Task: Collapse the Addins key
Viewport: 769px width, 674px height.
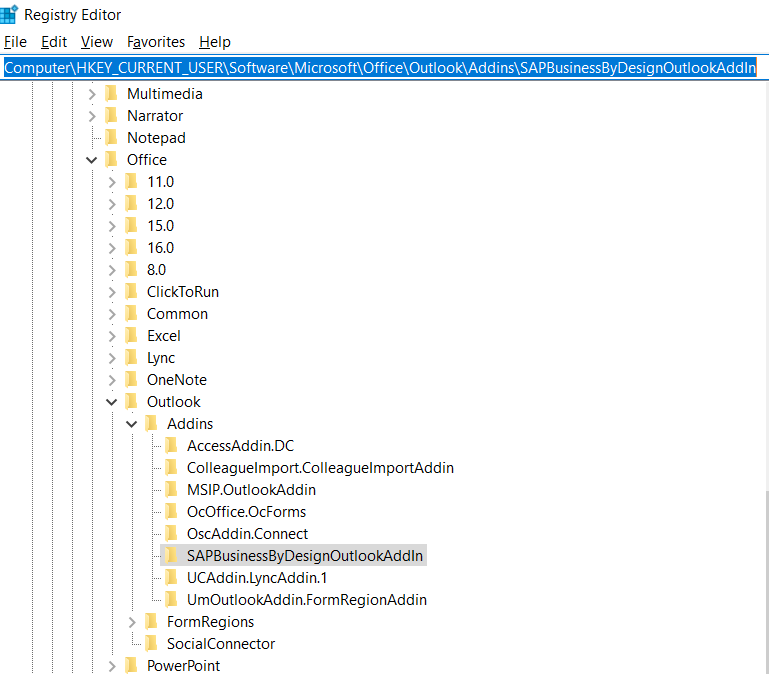Action: tap(131, 424)
